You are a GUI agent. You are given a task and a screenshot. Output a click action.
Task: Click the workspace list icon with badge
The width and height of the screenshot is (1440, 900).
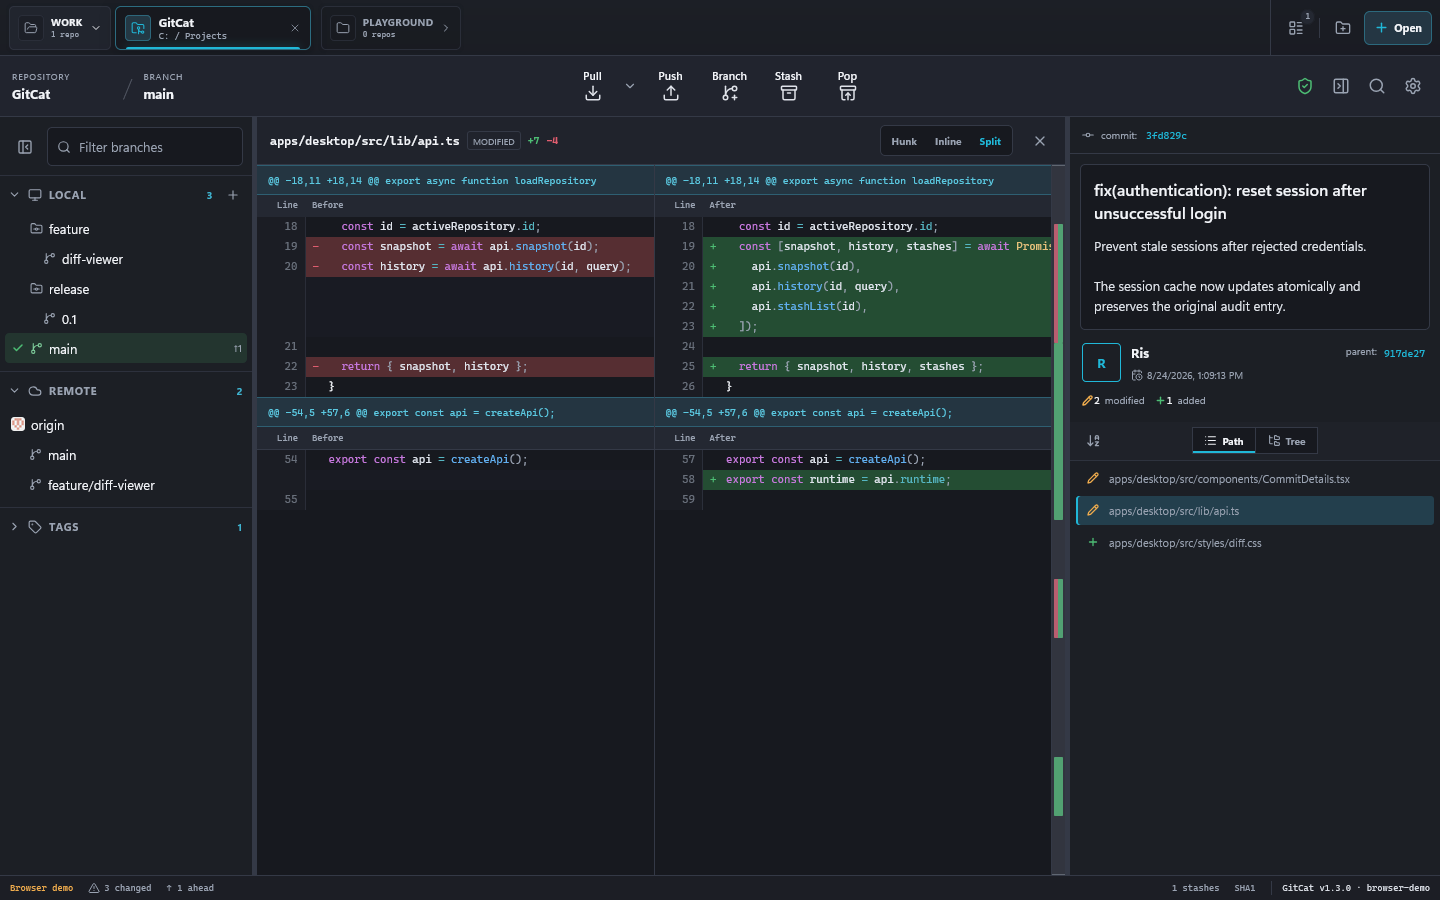click(x=1297, y=27)
